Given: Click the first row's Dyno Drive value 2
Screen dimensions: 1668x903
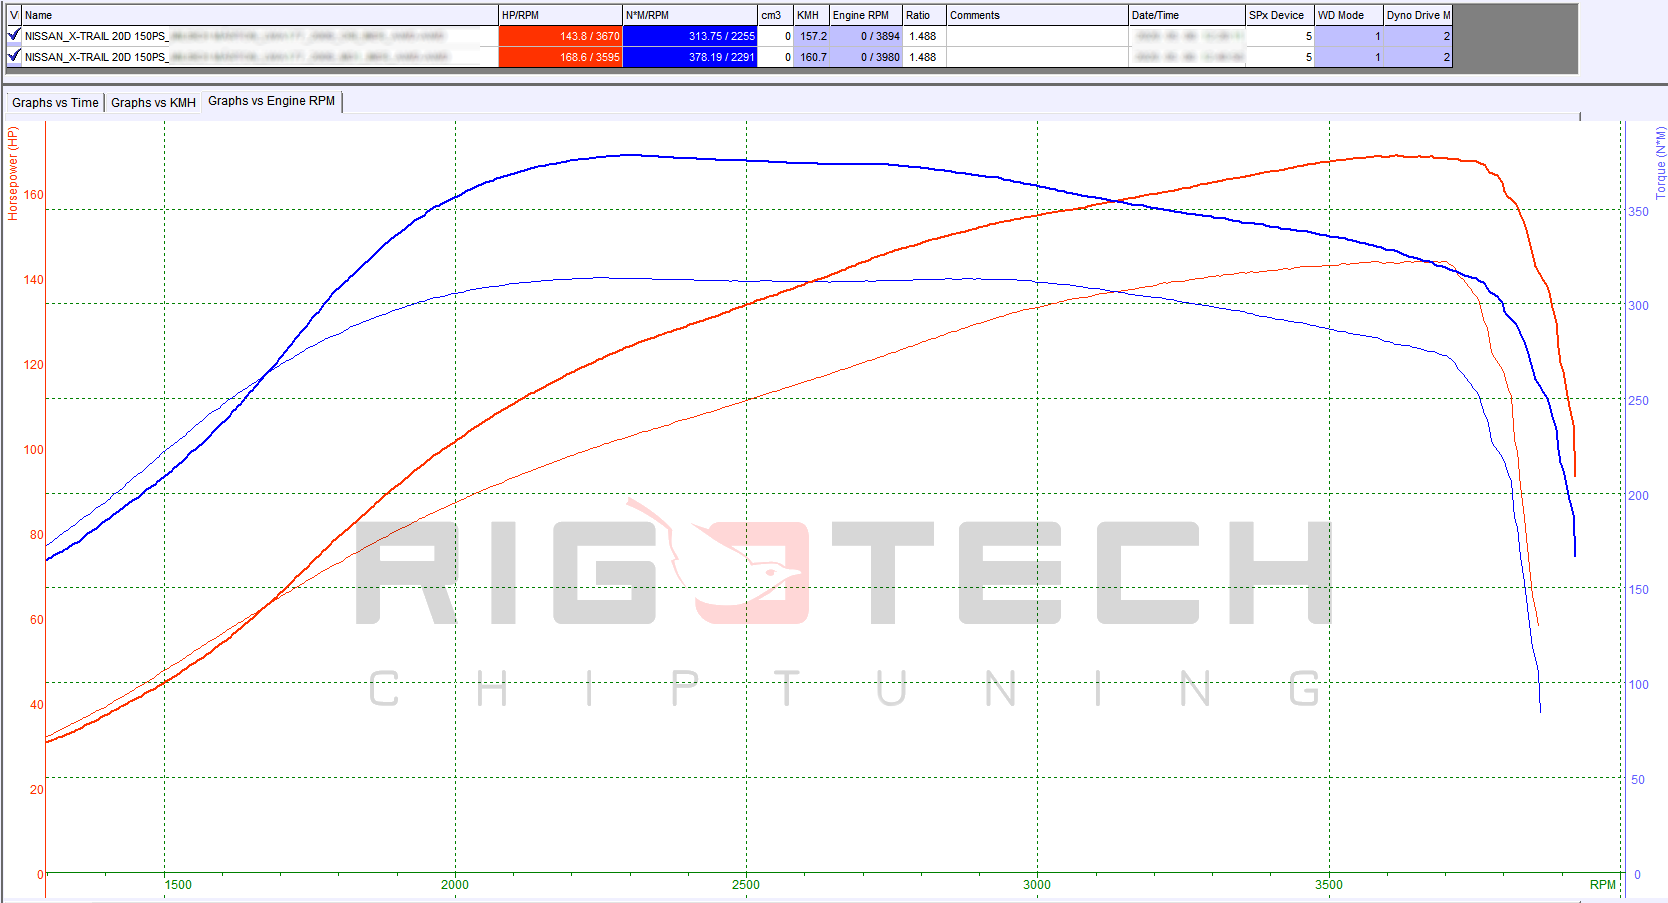Looking at the screenshot, I should point(1418,36).
